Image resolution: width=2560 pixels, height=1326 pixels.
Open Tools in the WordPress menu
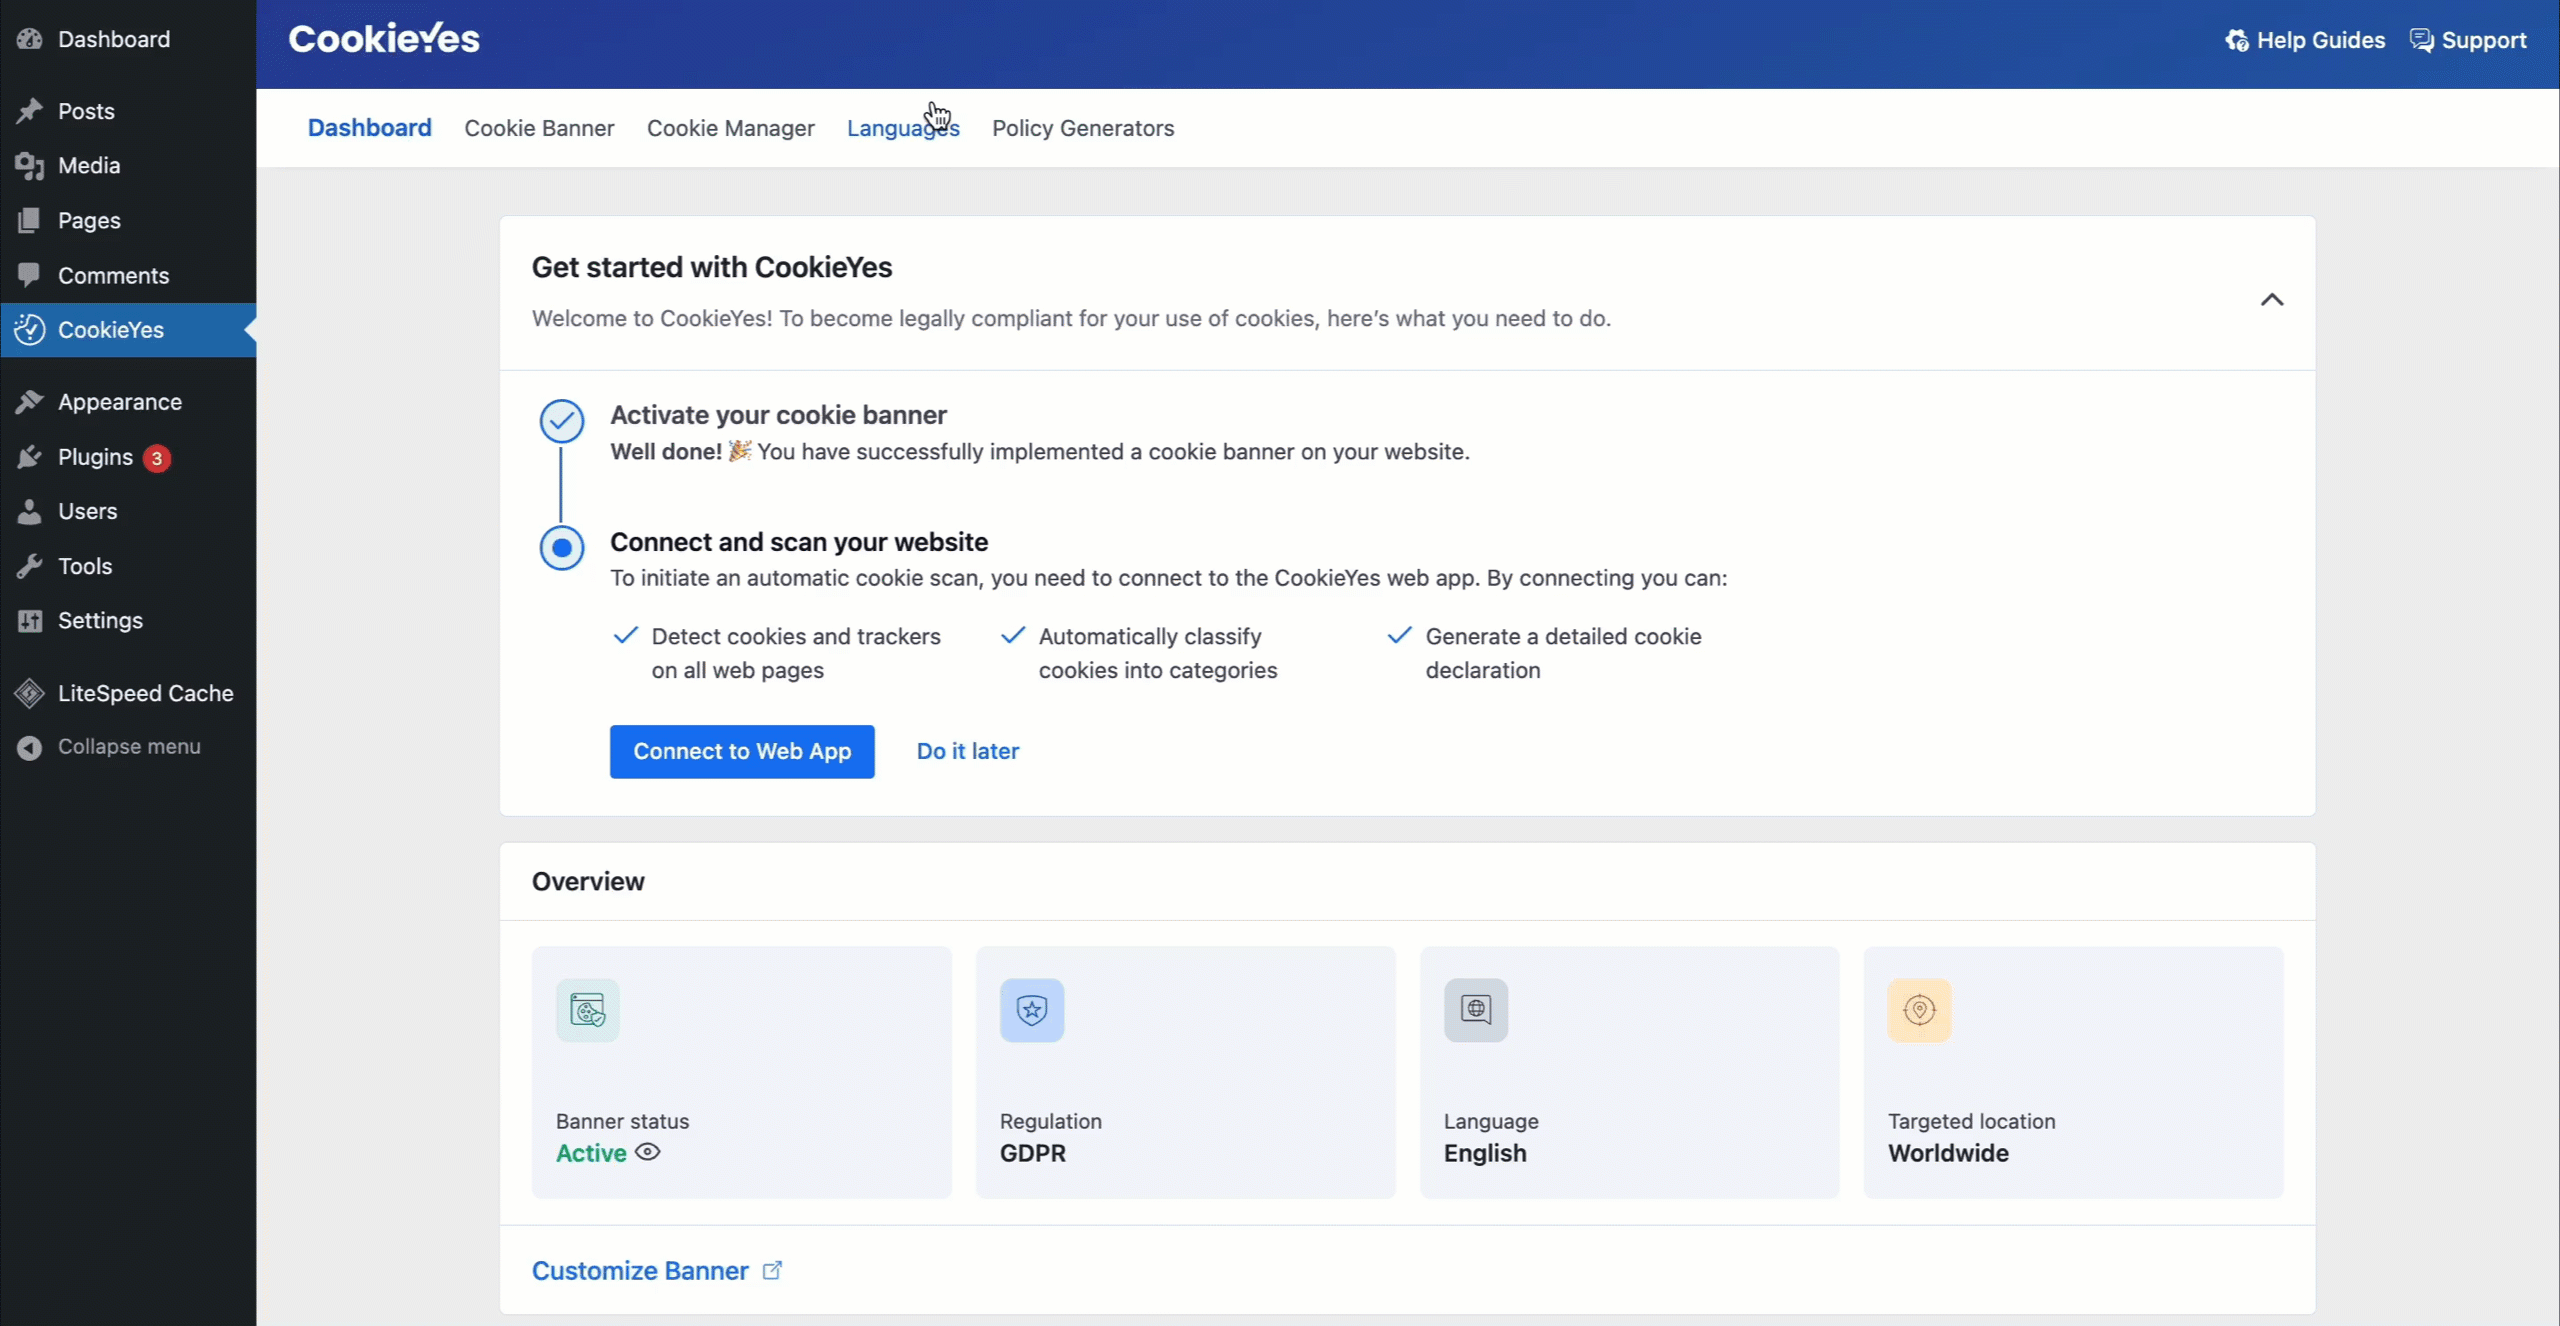pyautogui.click(x=128, y=566)
